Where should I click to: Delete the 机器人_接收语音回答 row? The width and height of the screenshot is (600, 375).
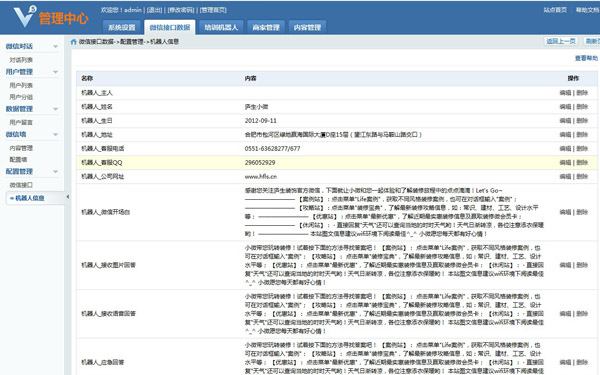pos(582,314)
